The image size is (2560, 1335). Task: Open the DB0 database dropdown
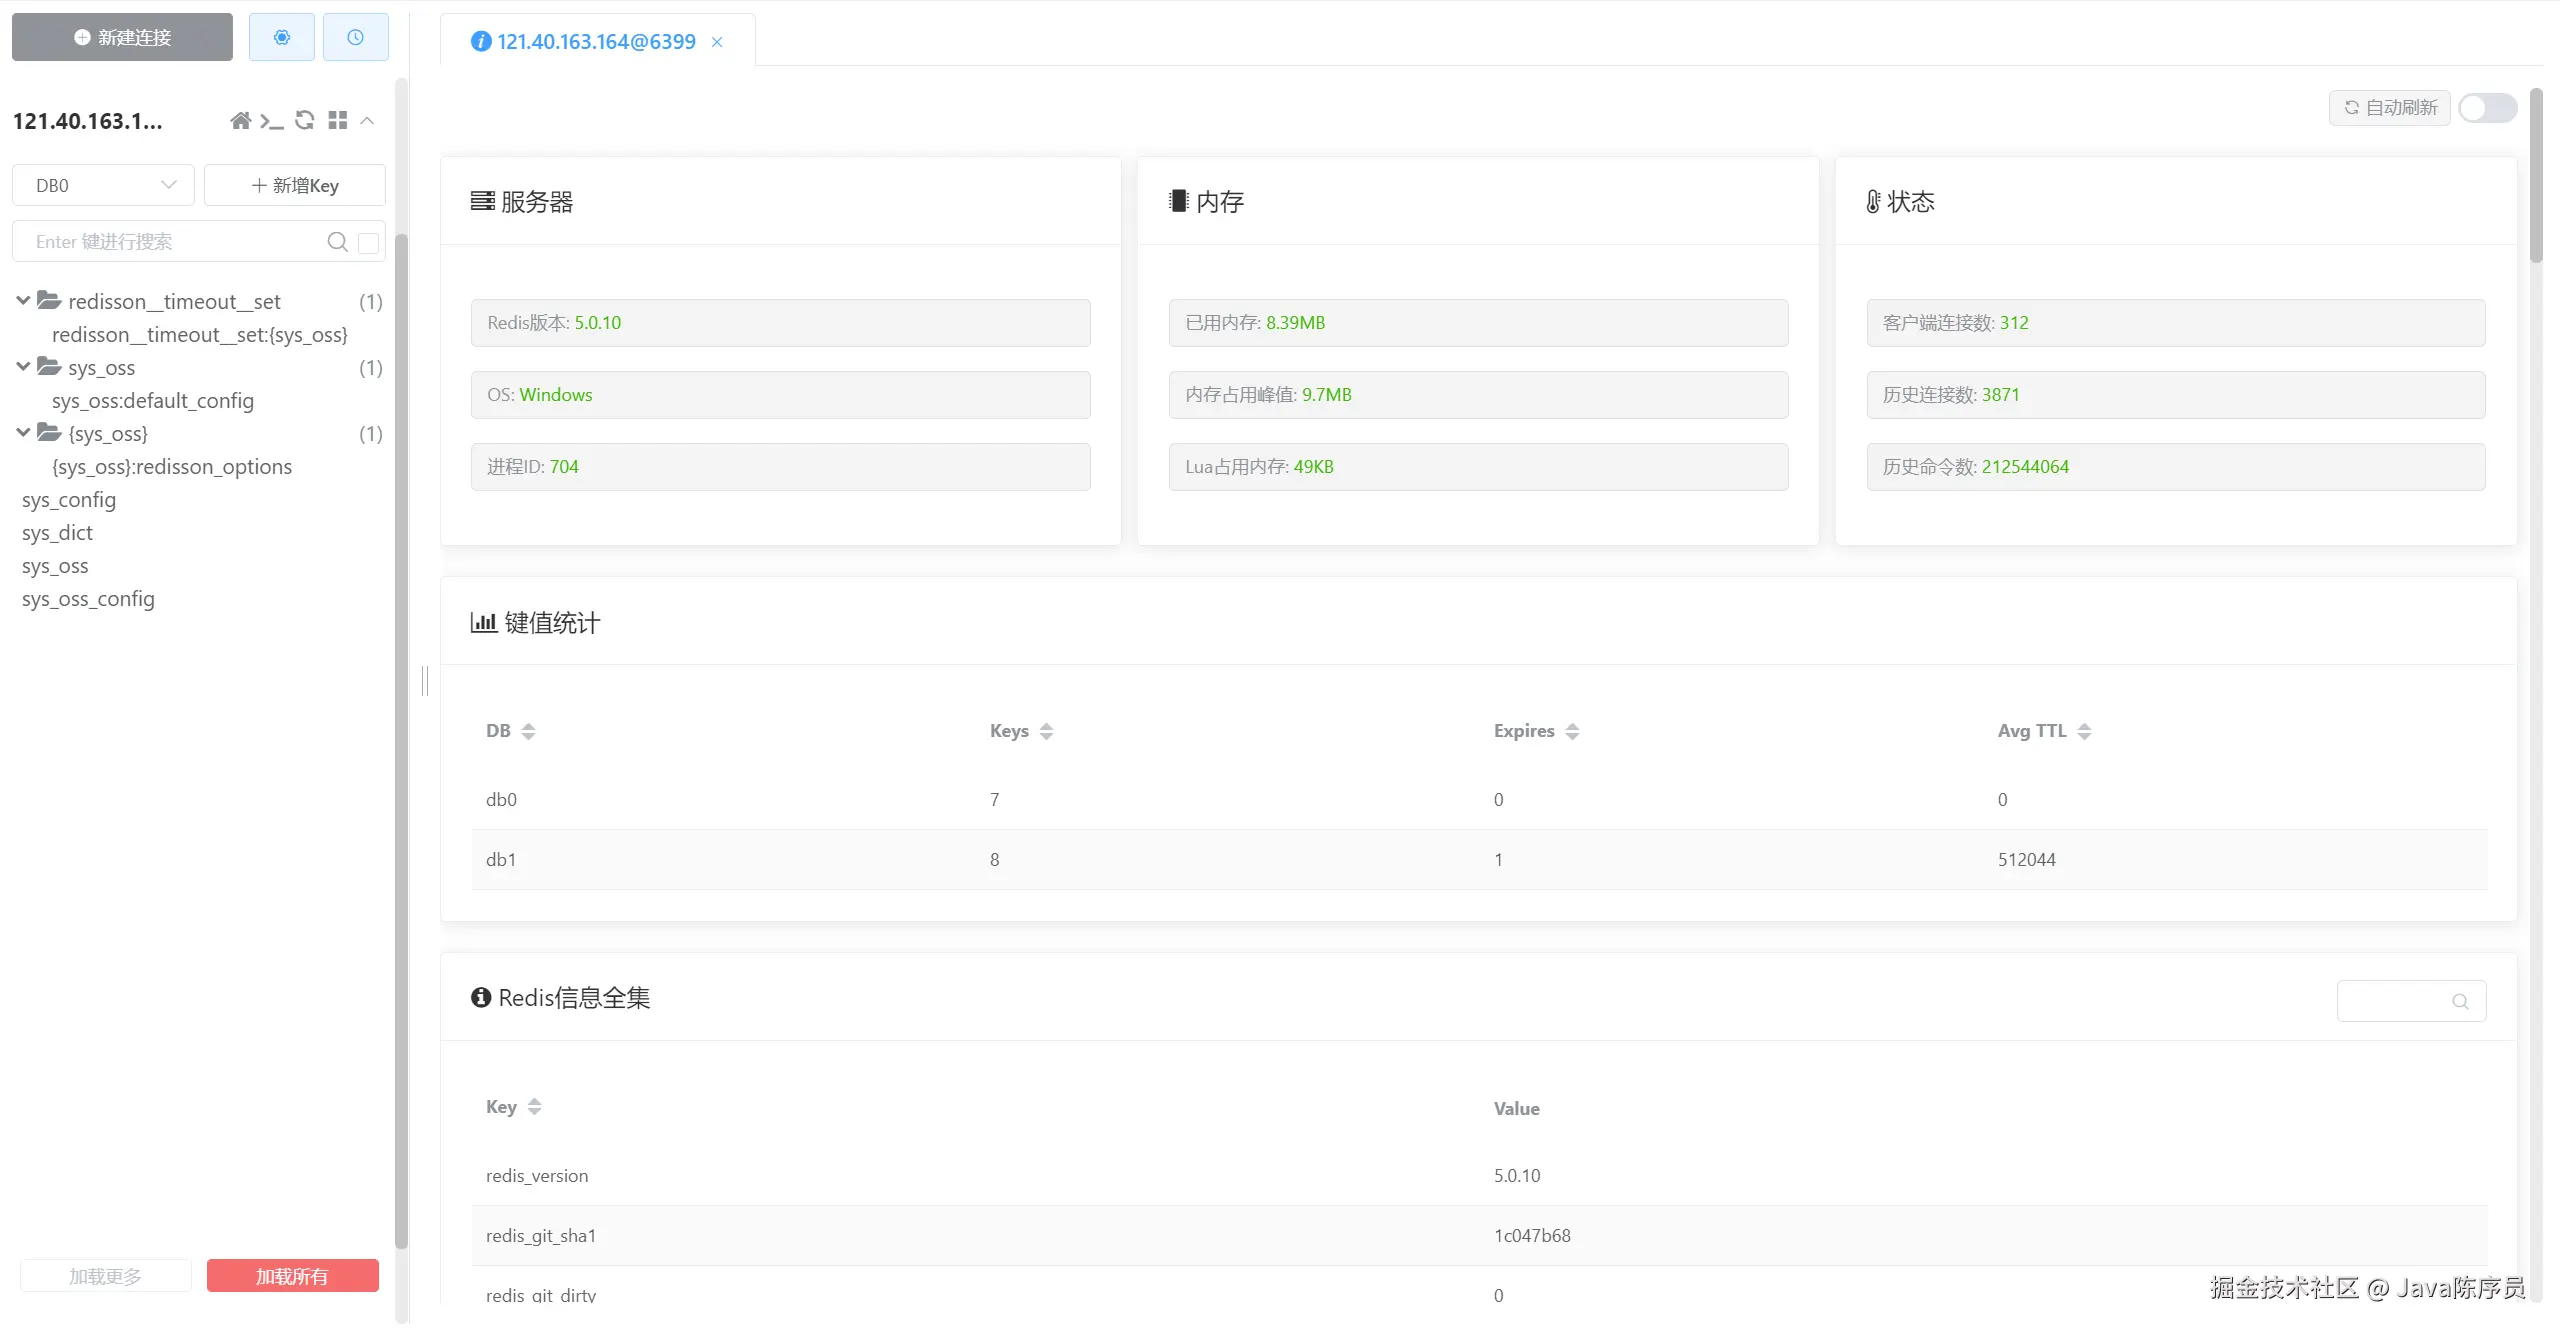(103, 186)
